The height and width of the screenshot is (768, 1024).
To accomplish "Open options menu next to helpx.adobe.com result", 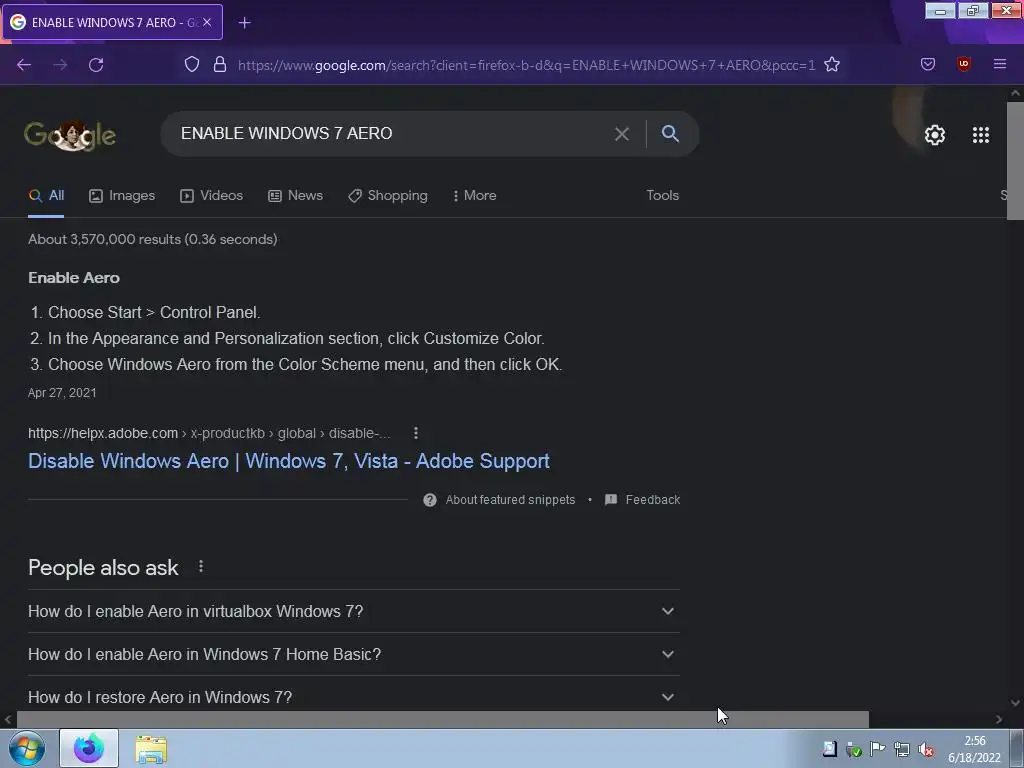I will click(416, 433).
